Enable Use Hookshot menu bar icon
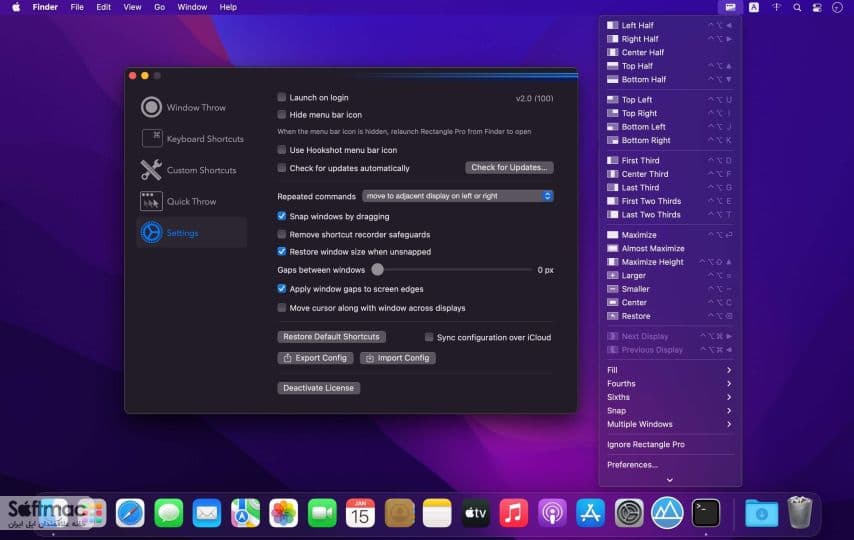 (x=282, y=149)
